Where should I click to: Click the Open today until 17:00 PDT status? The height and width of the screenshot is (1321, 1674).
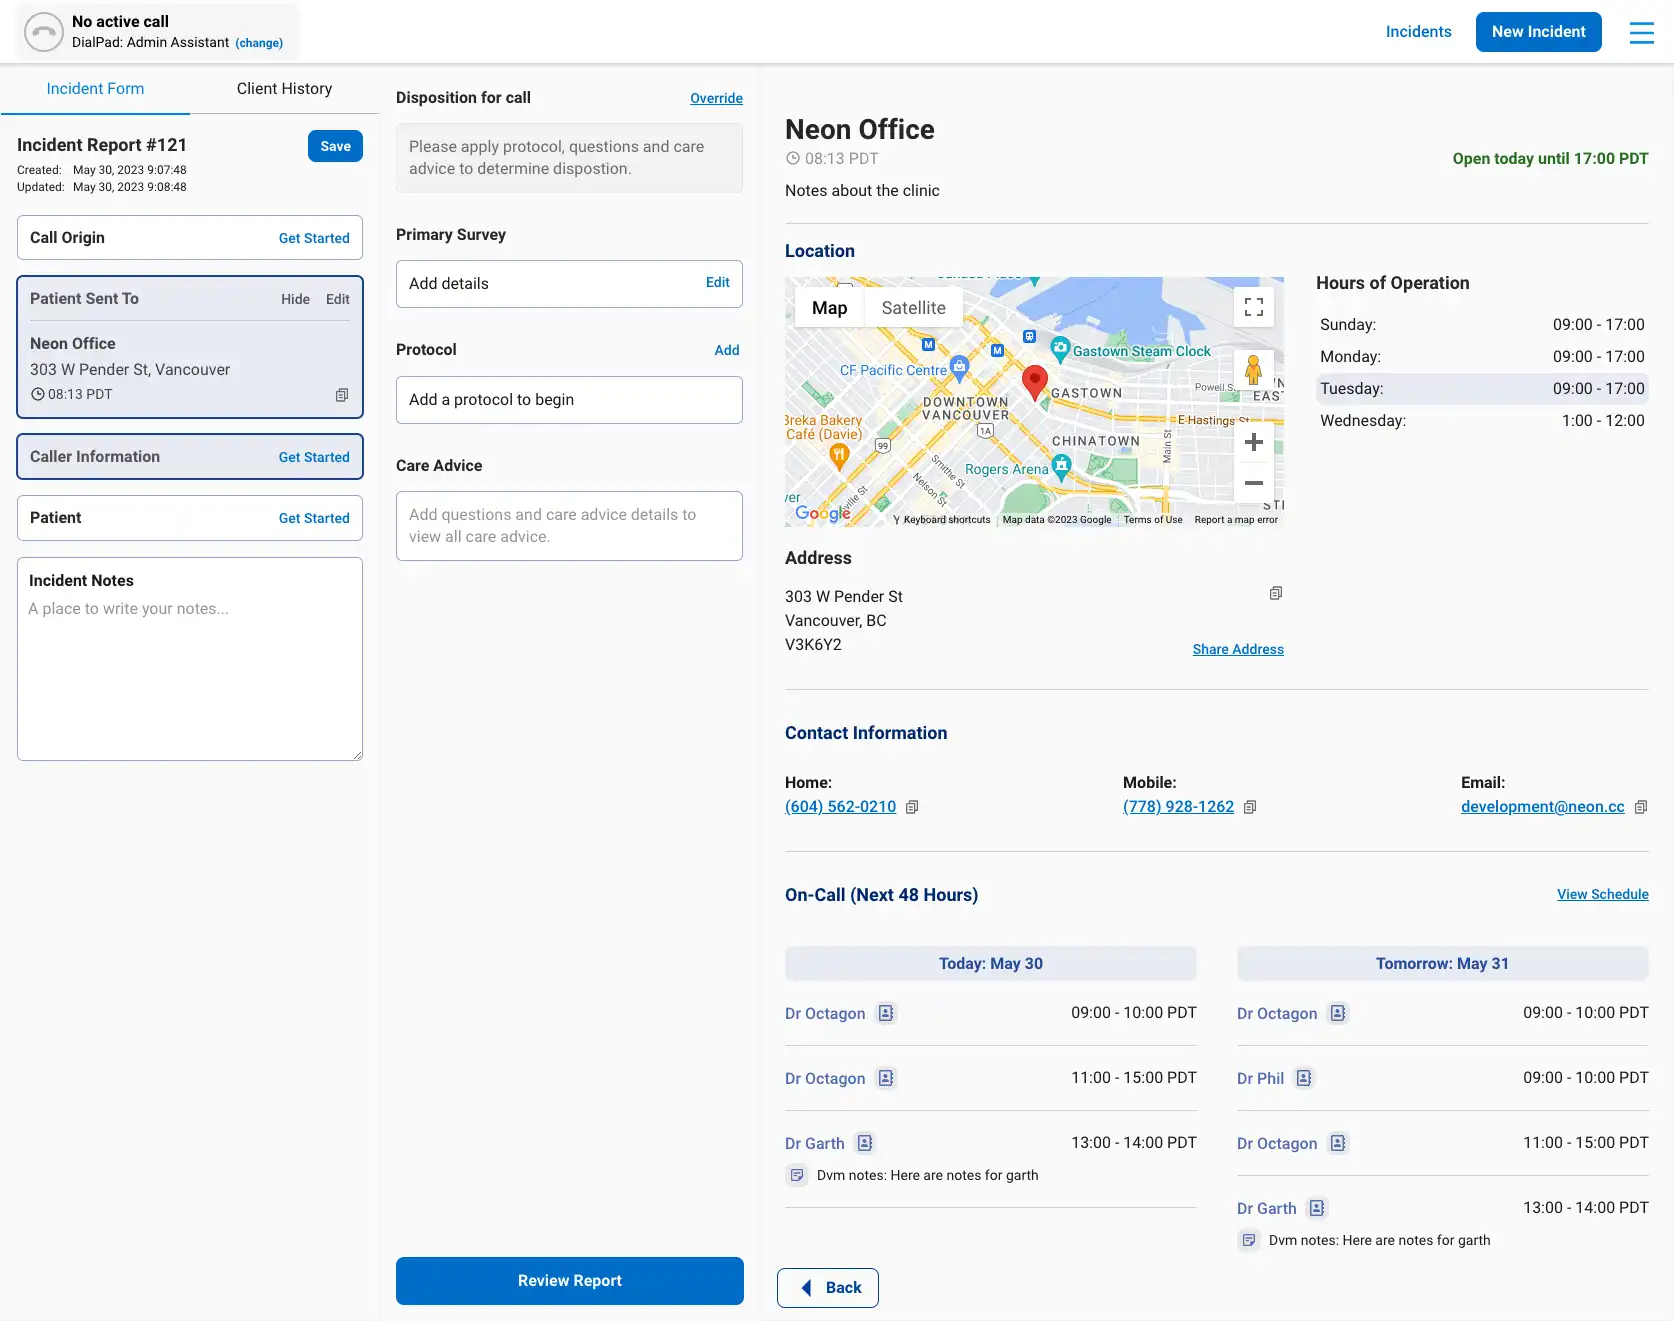point(1550,159)
